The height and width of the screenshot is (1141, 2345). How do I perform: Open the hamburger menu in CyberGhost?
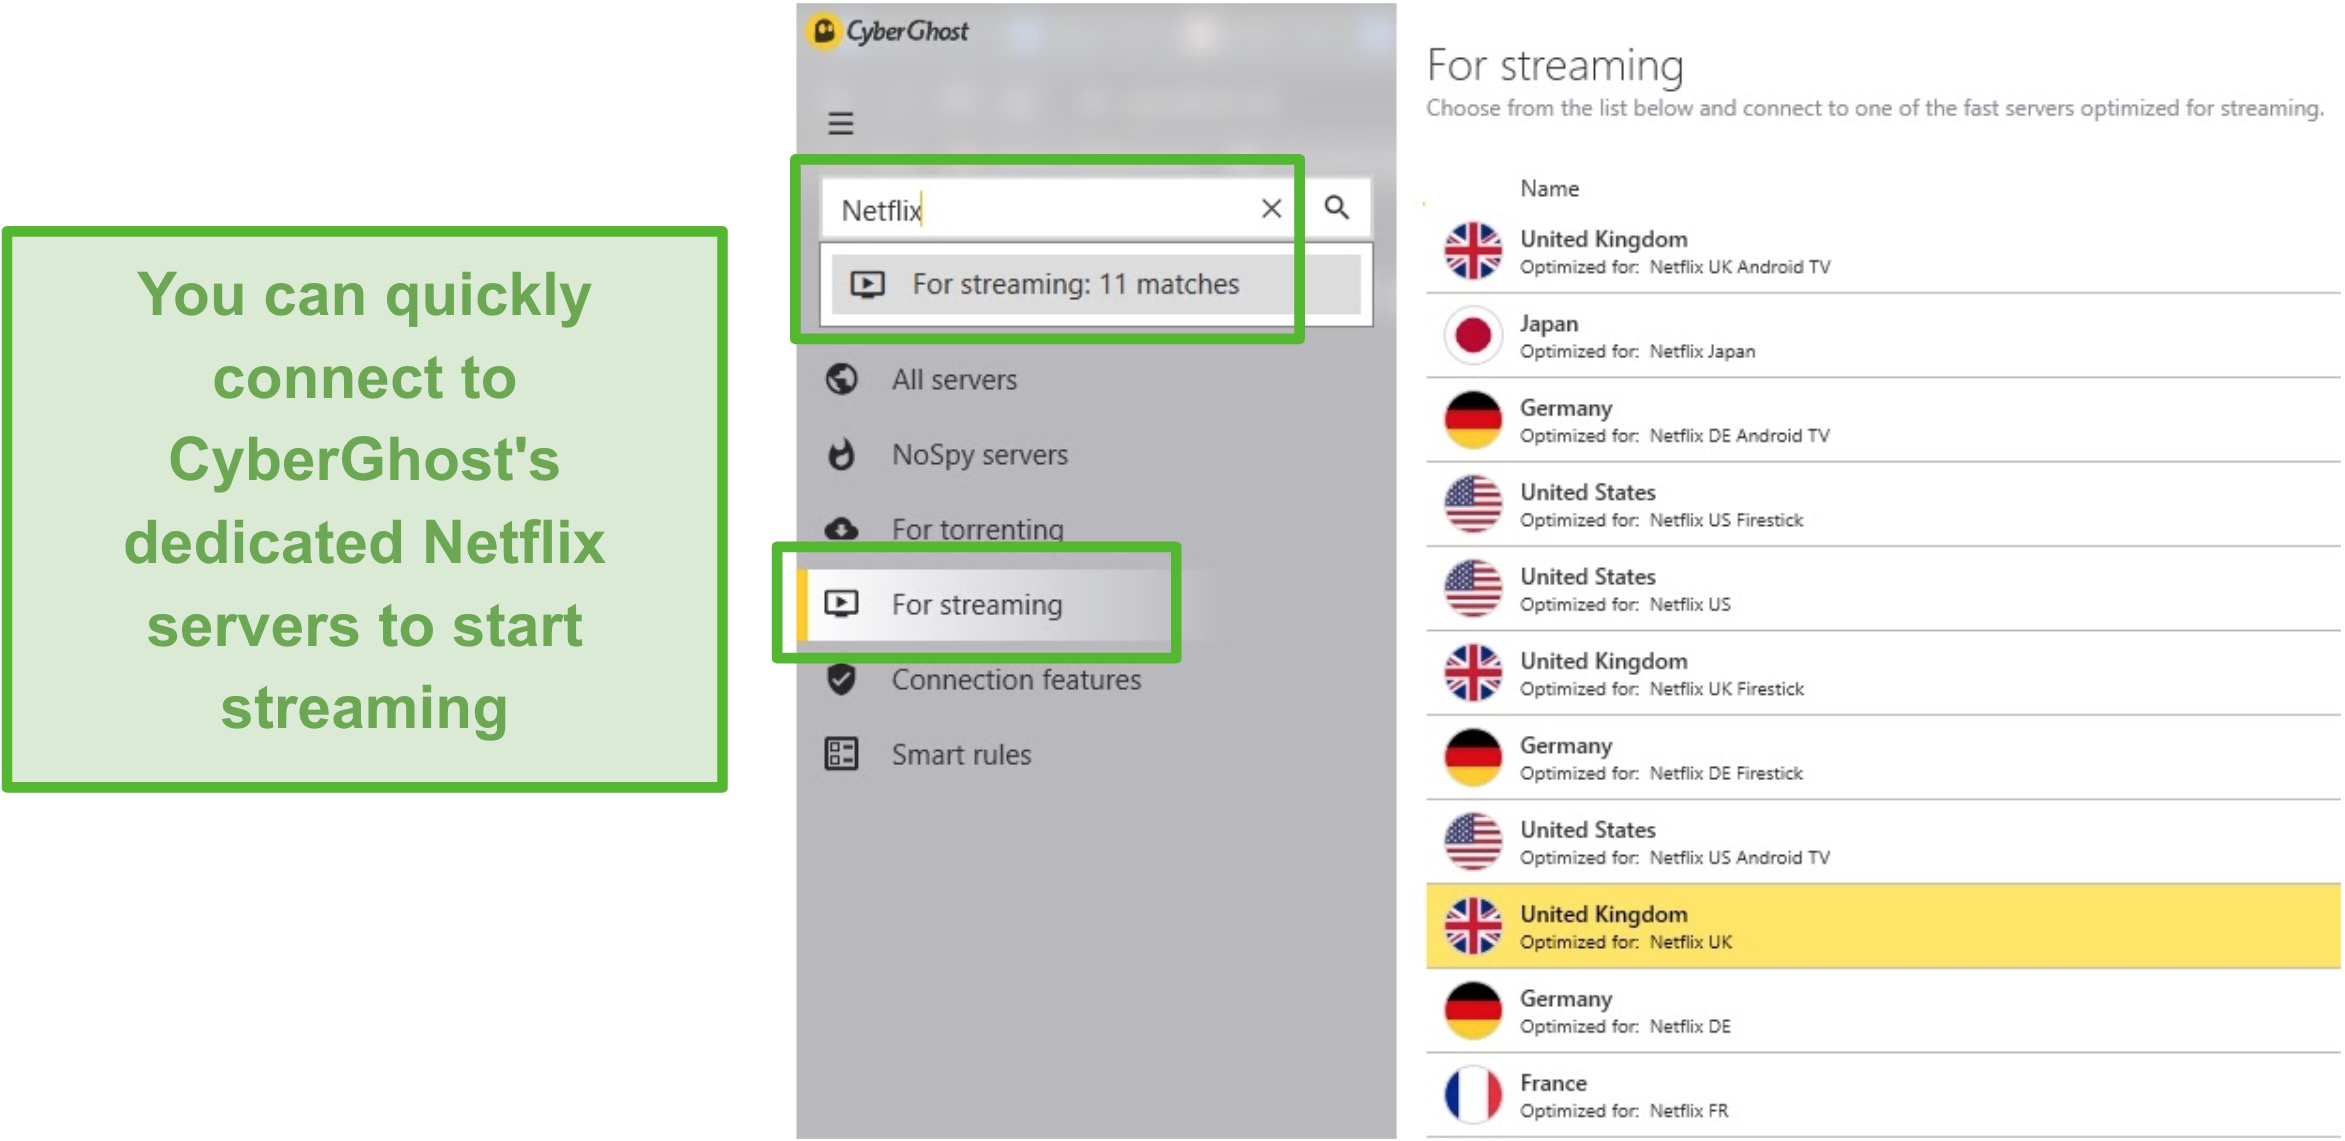pos(840,123)
